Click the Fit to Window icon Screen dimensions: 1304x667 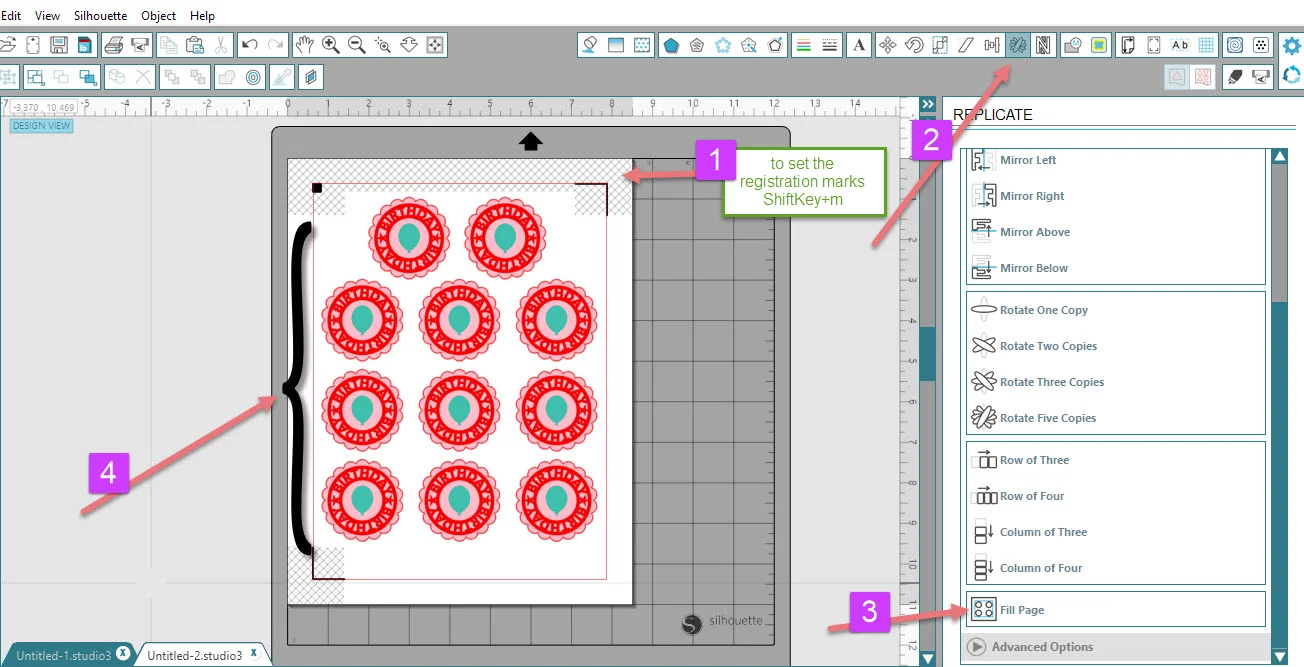click(x=435, y=45)
